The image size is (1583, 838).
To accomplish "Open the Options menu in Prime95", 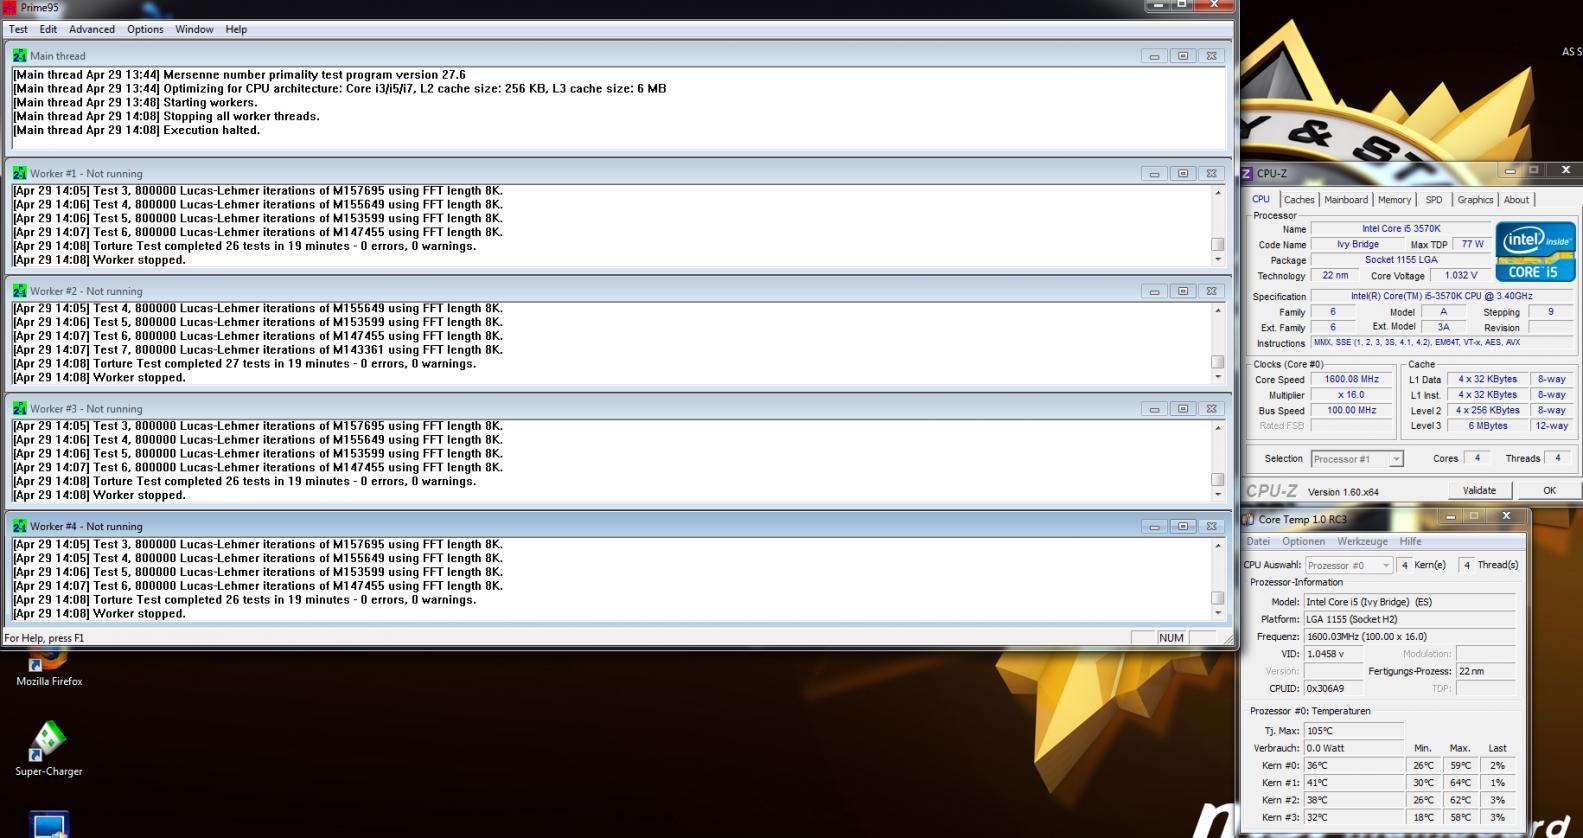I will [145, 29].
